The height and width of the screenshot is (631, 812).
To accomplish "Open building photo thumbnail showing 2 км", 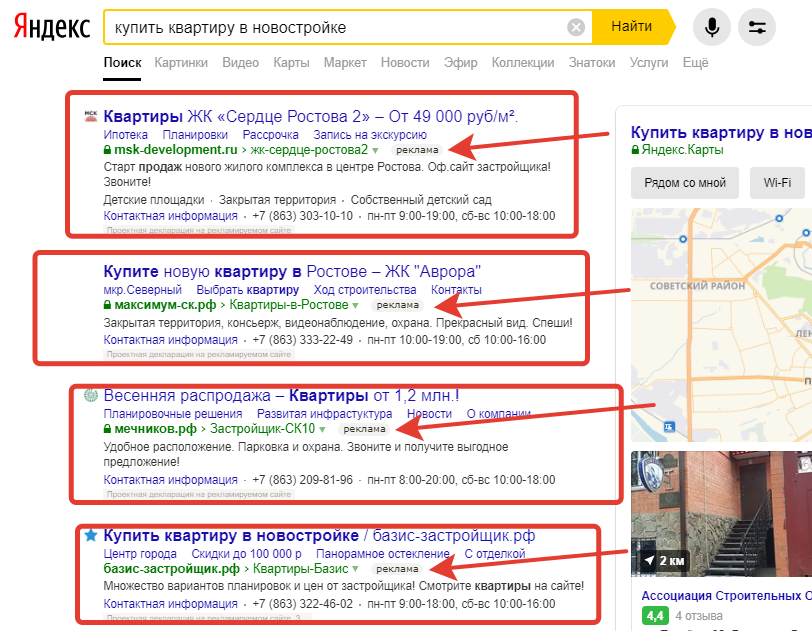I will (721, 513).
